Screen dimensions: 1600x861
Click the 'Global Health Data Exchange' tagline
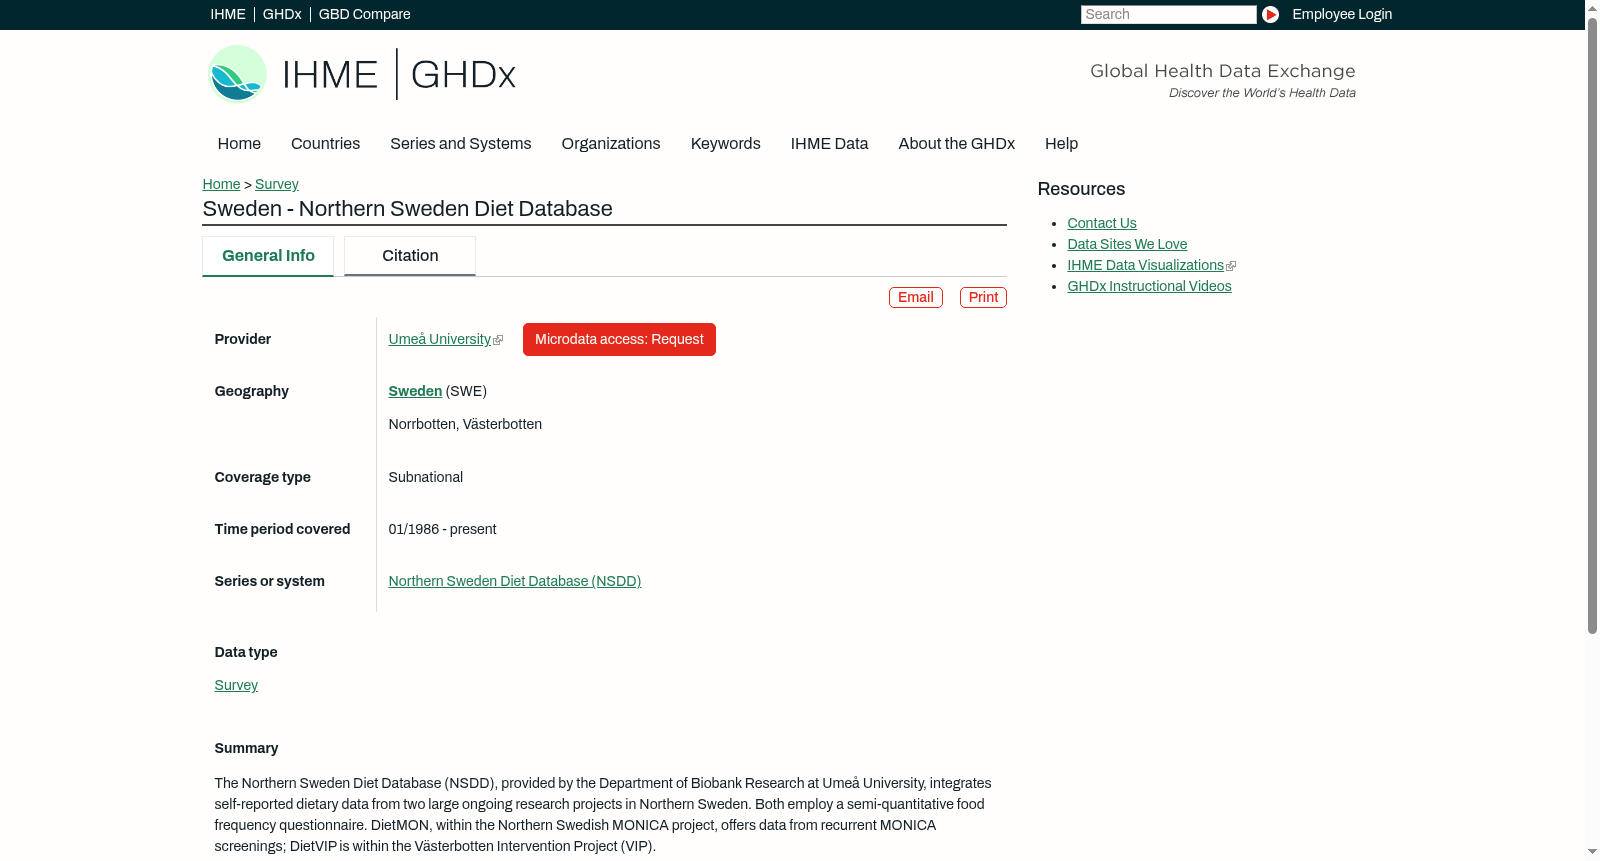click(1222, 71)
